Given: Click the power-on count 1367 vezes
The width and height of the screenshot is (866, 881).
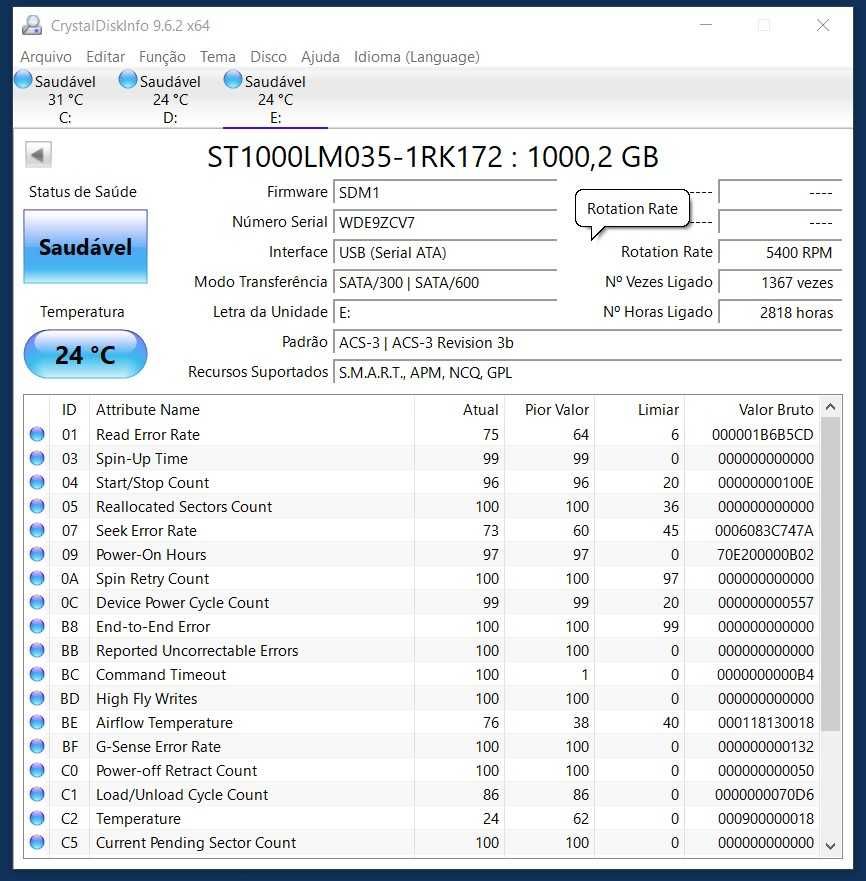Looking at the screenshot, I should click(x=781, y=282).
